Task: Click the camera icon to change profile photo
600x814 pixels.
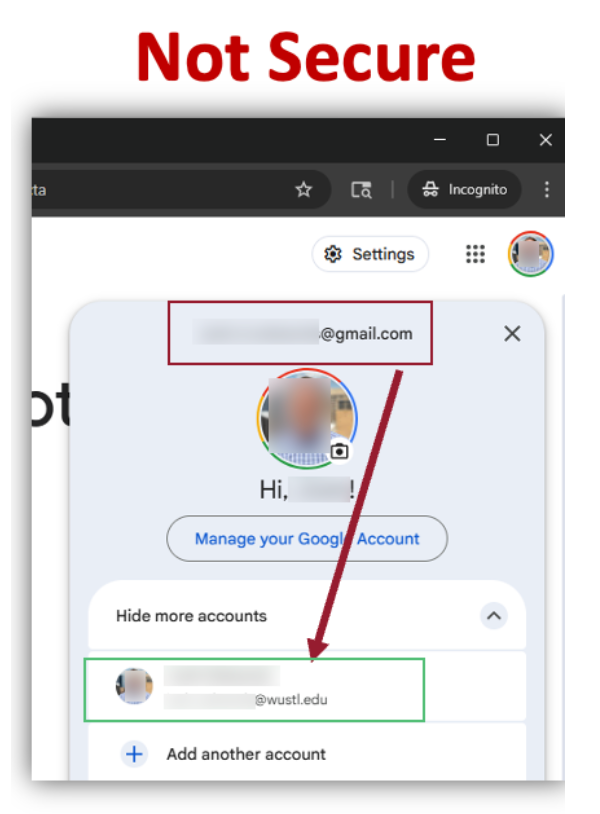Action: pyautogui.click(x=340, y=451)
